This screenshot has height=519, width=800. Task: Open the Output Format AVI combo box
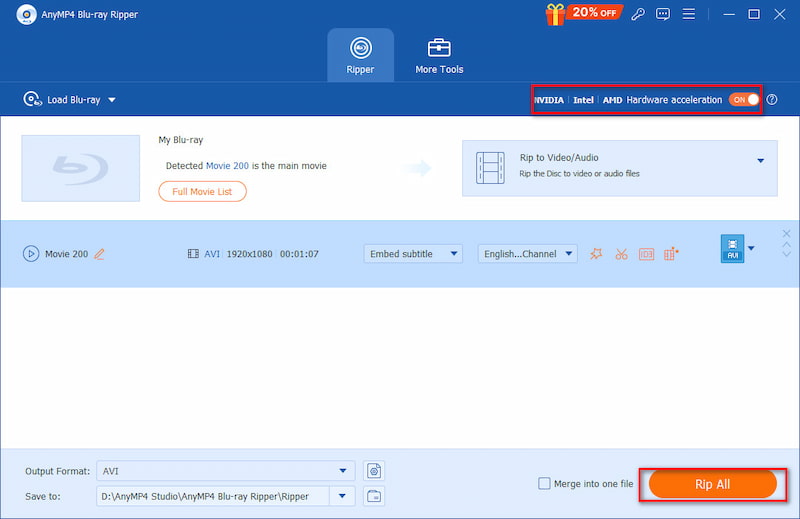(x=225, y=471)
